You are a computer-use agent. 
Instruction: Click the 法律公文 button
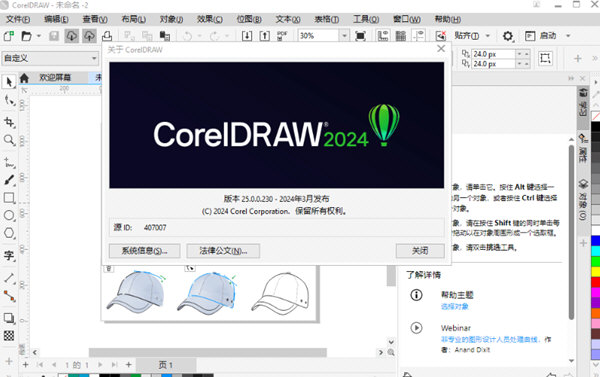223,251
